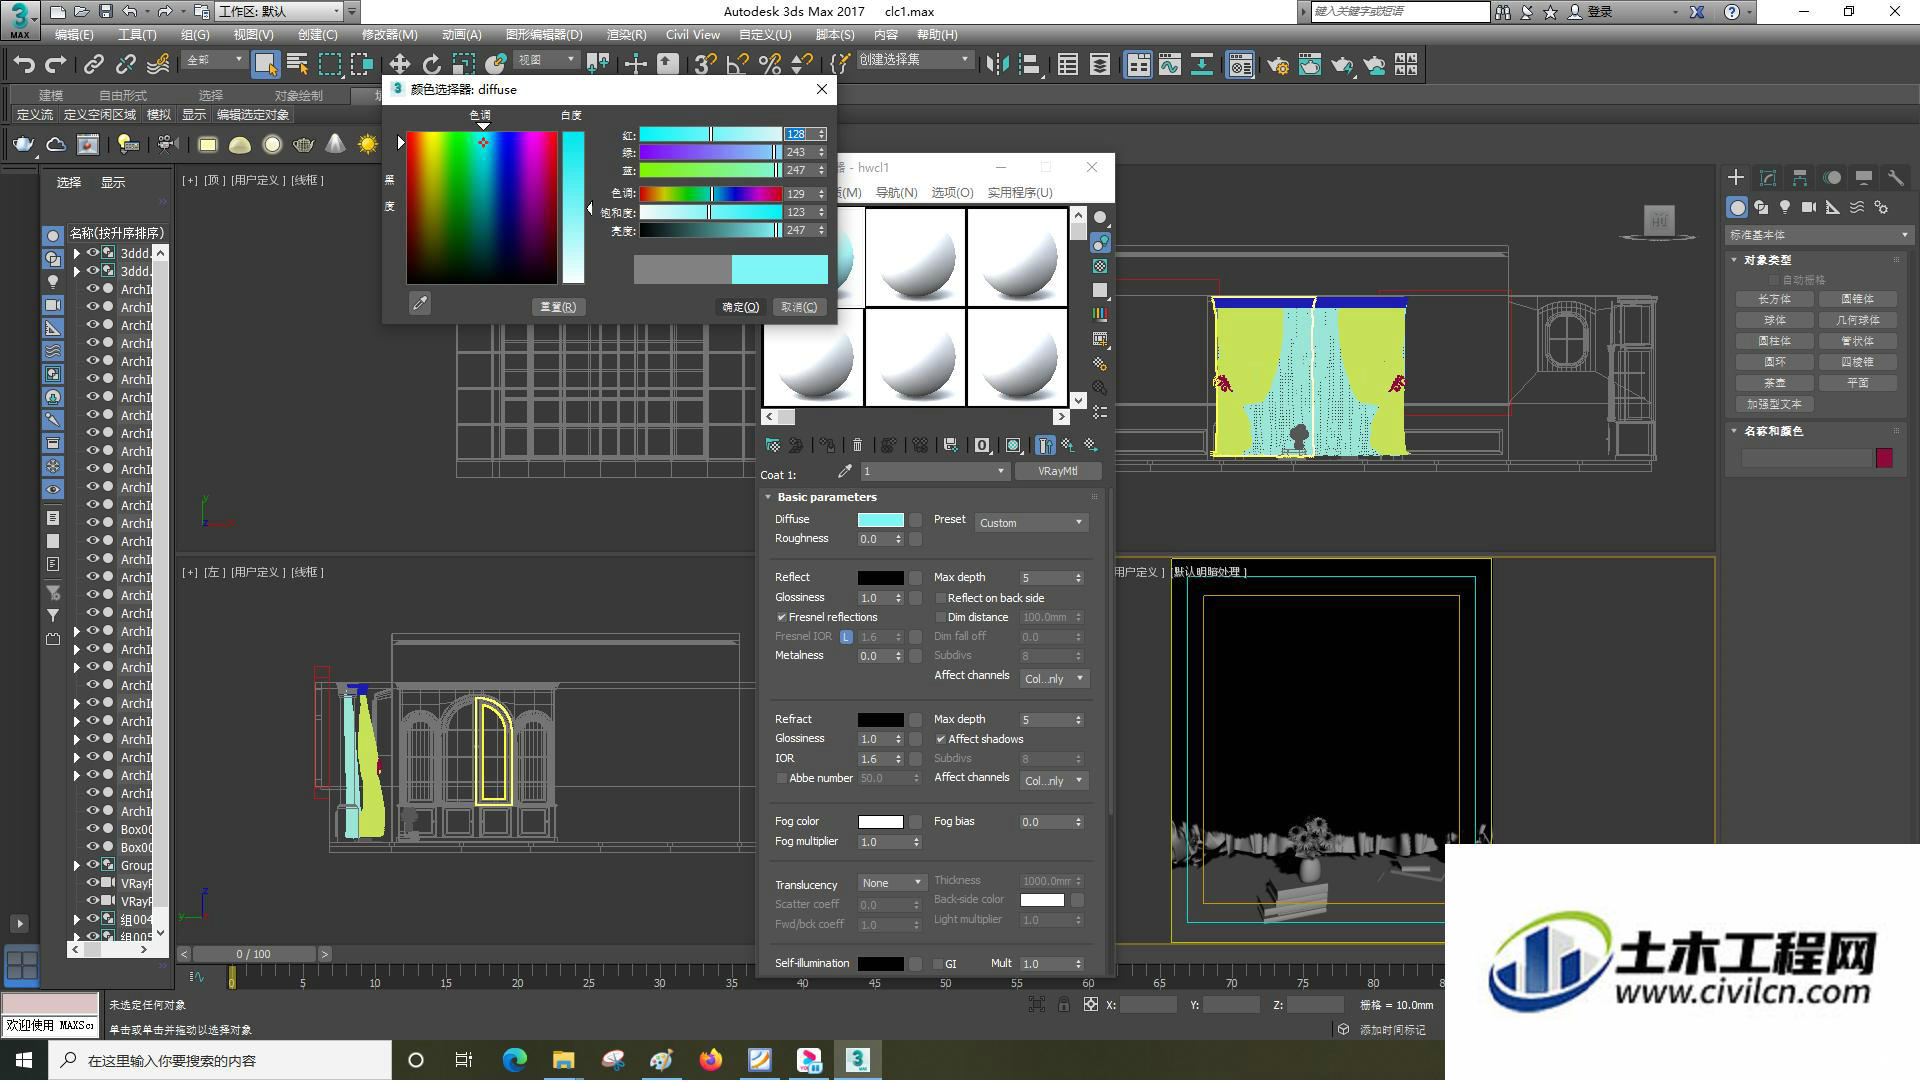Open the Civil View menu
Image resolution: width=1920 pixels, height=1082 pixels.
coord(692,34)
